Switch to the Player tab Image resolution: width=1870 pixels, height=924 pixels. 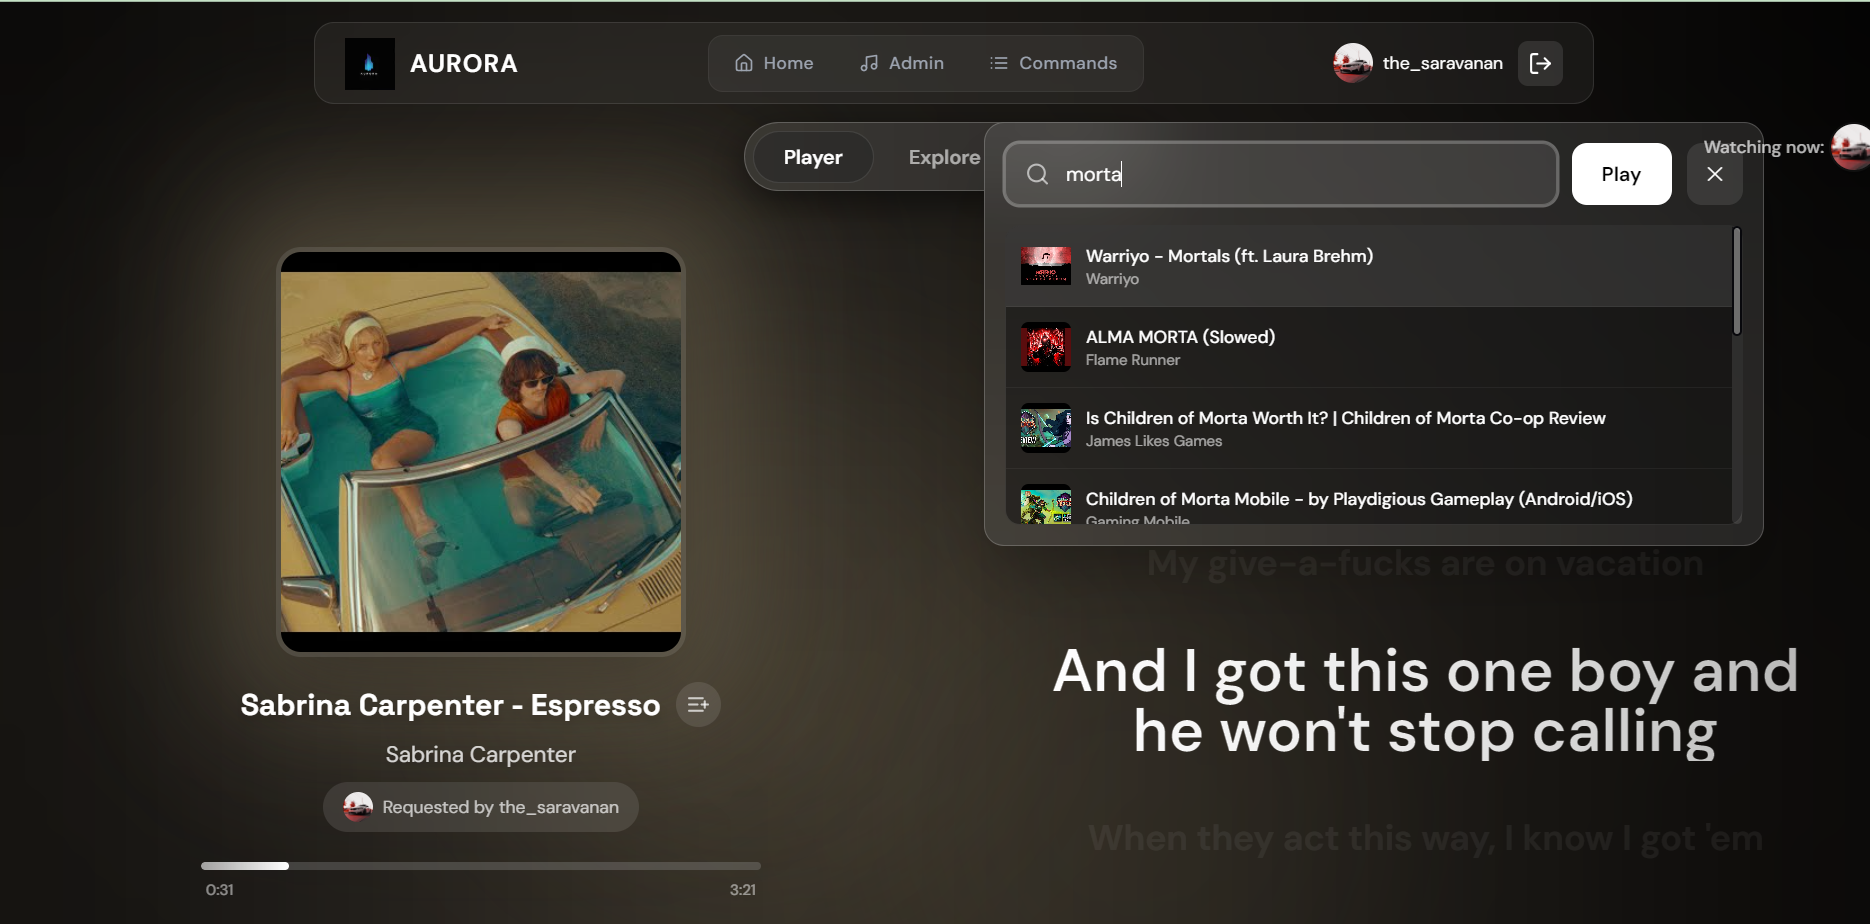(813, 157)
